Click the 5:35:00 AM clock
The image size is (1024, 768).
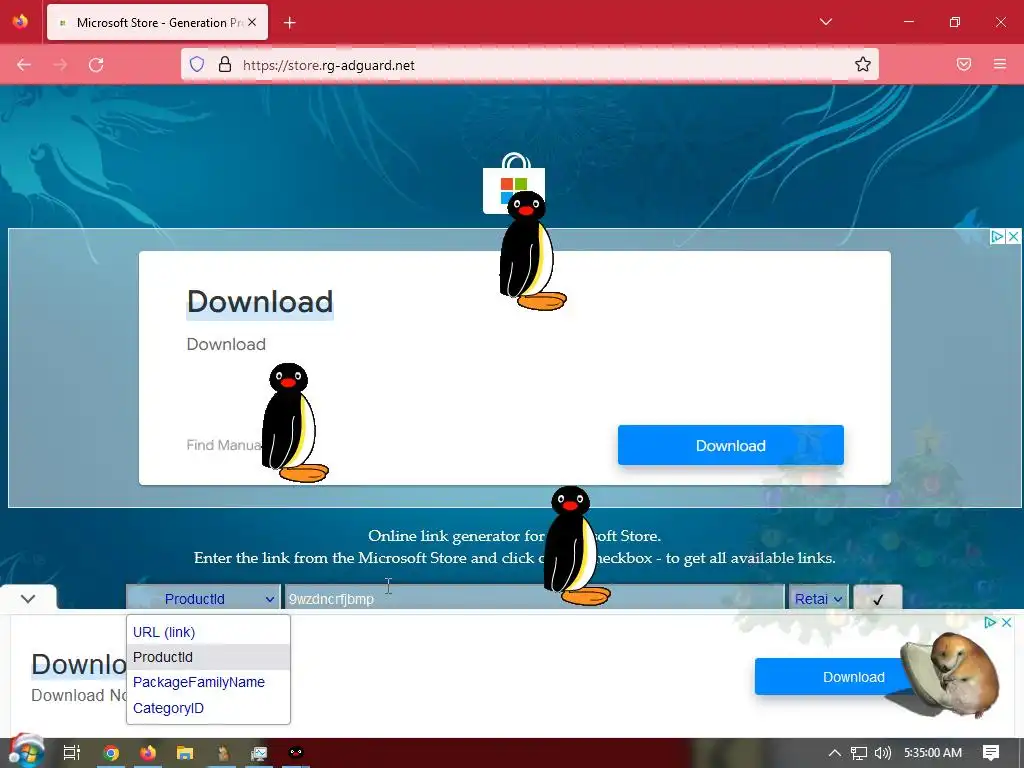[x=933, y=753]
